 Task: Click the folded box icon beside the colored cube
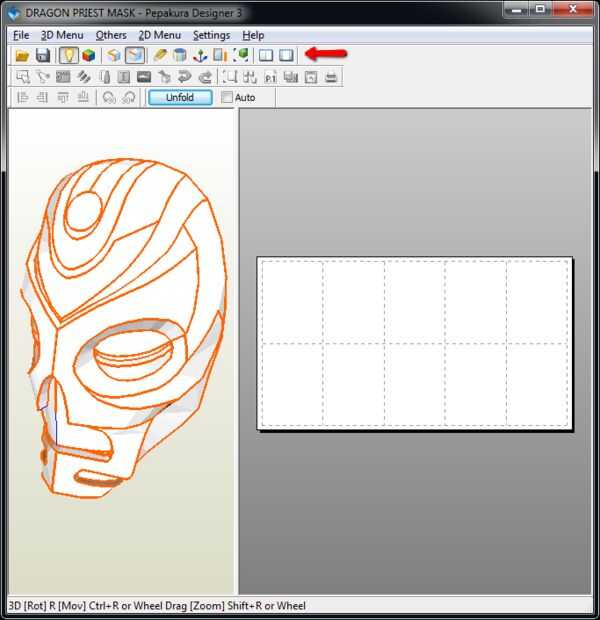click(114, 55)
